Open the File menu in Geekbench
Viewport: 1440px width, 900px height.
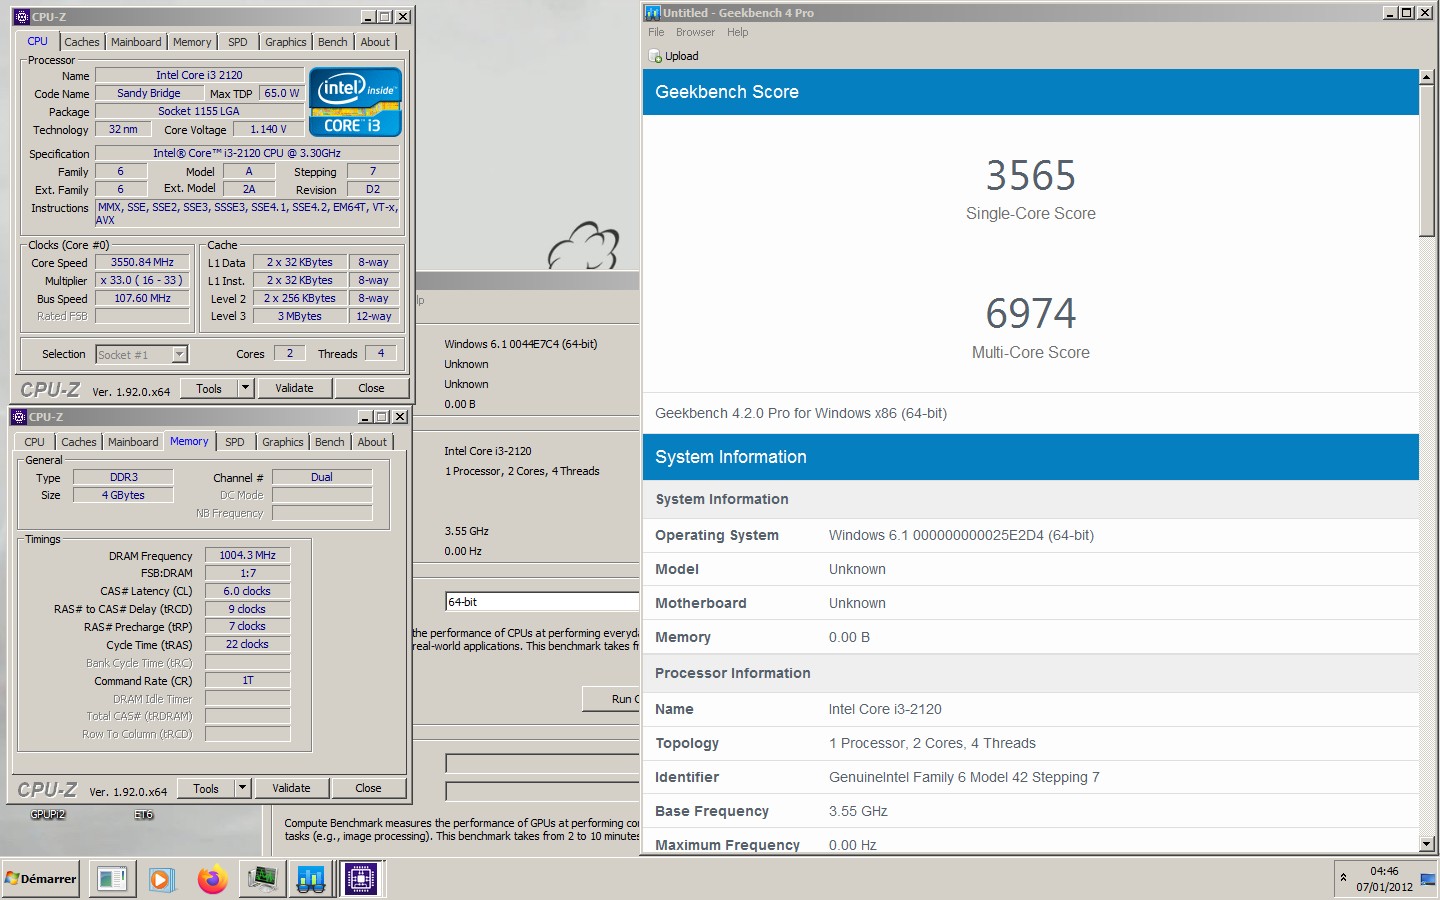(x=656, y=32)
